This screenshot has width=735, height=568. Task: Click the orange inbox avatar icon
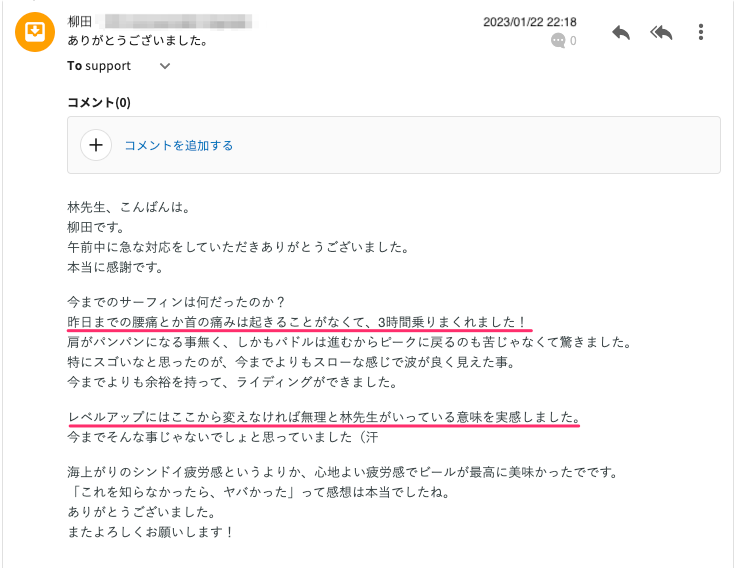[35, 32]
